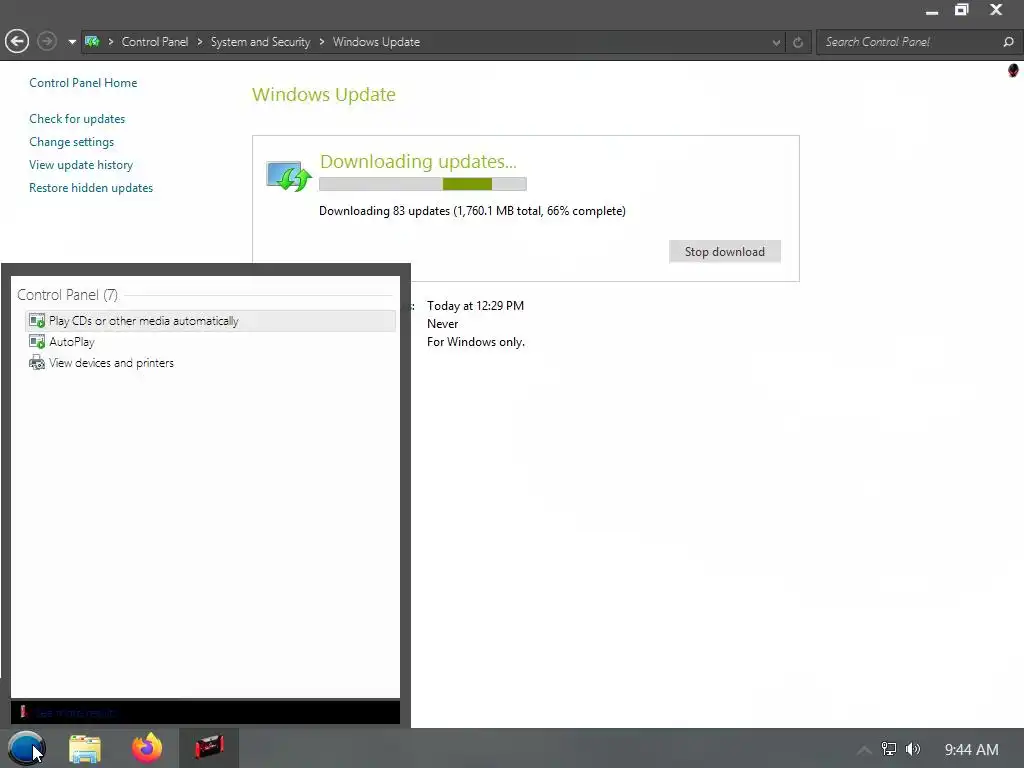This screenshot has height=768, width=1024.
Task: Click the red-black app taskbar icon
Action: tap(209, 748)
